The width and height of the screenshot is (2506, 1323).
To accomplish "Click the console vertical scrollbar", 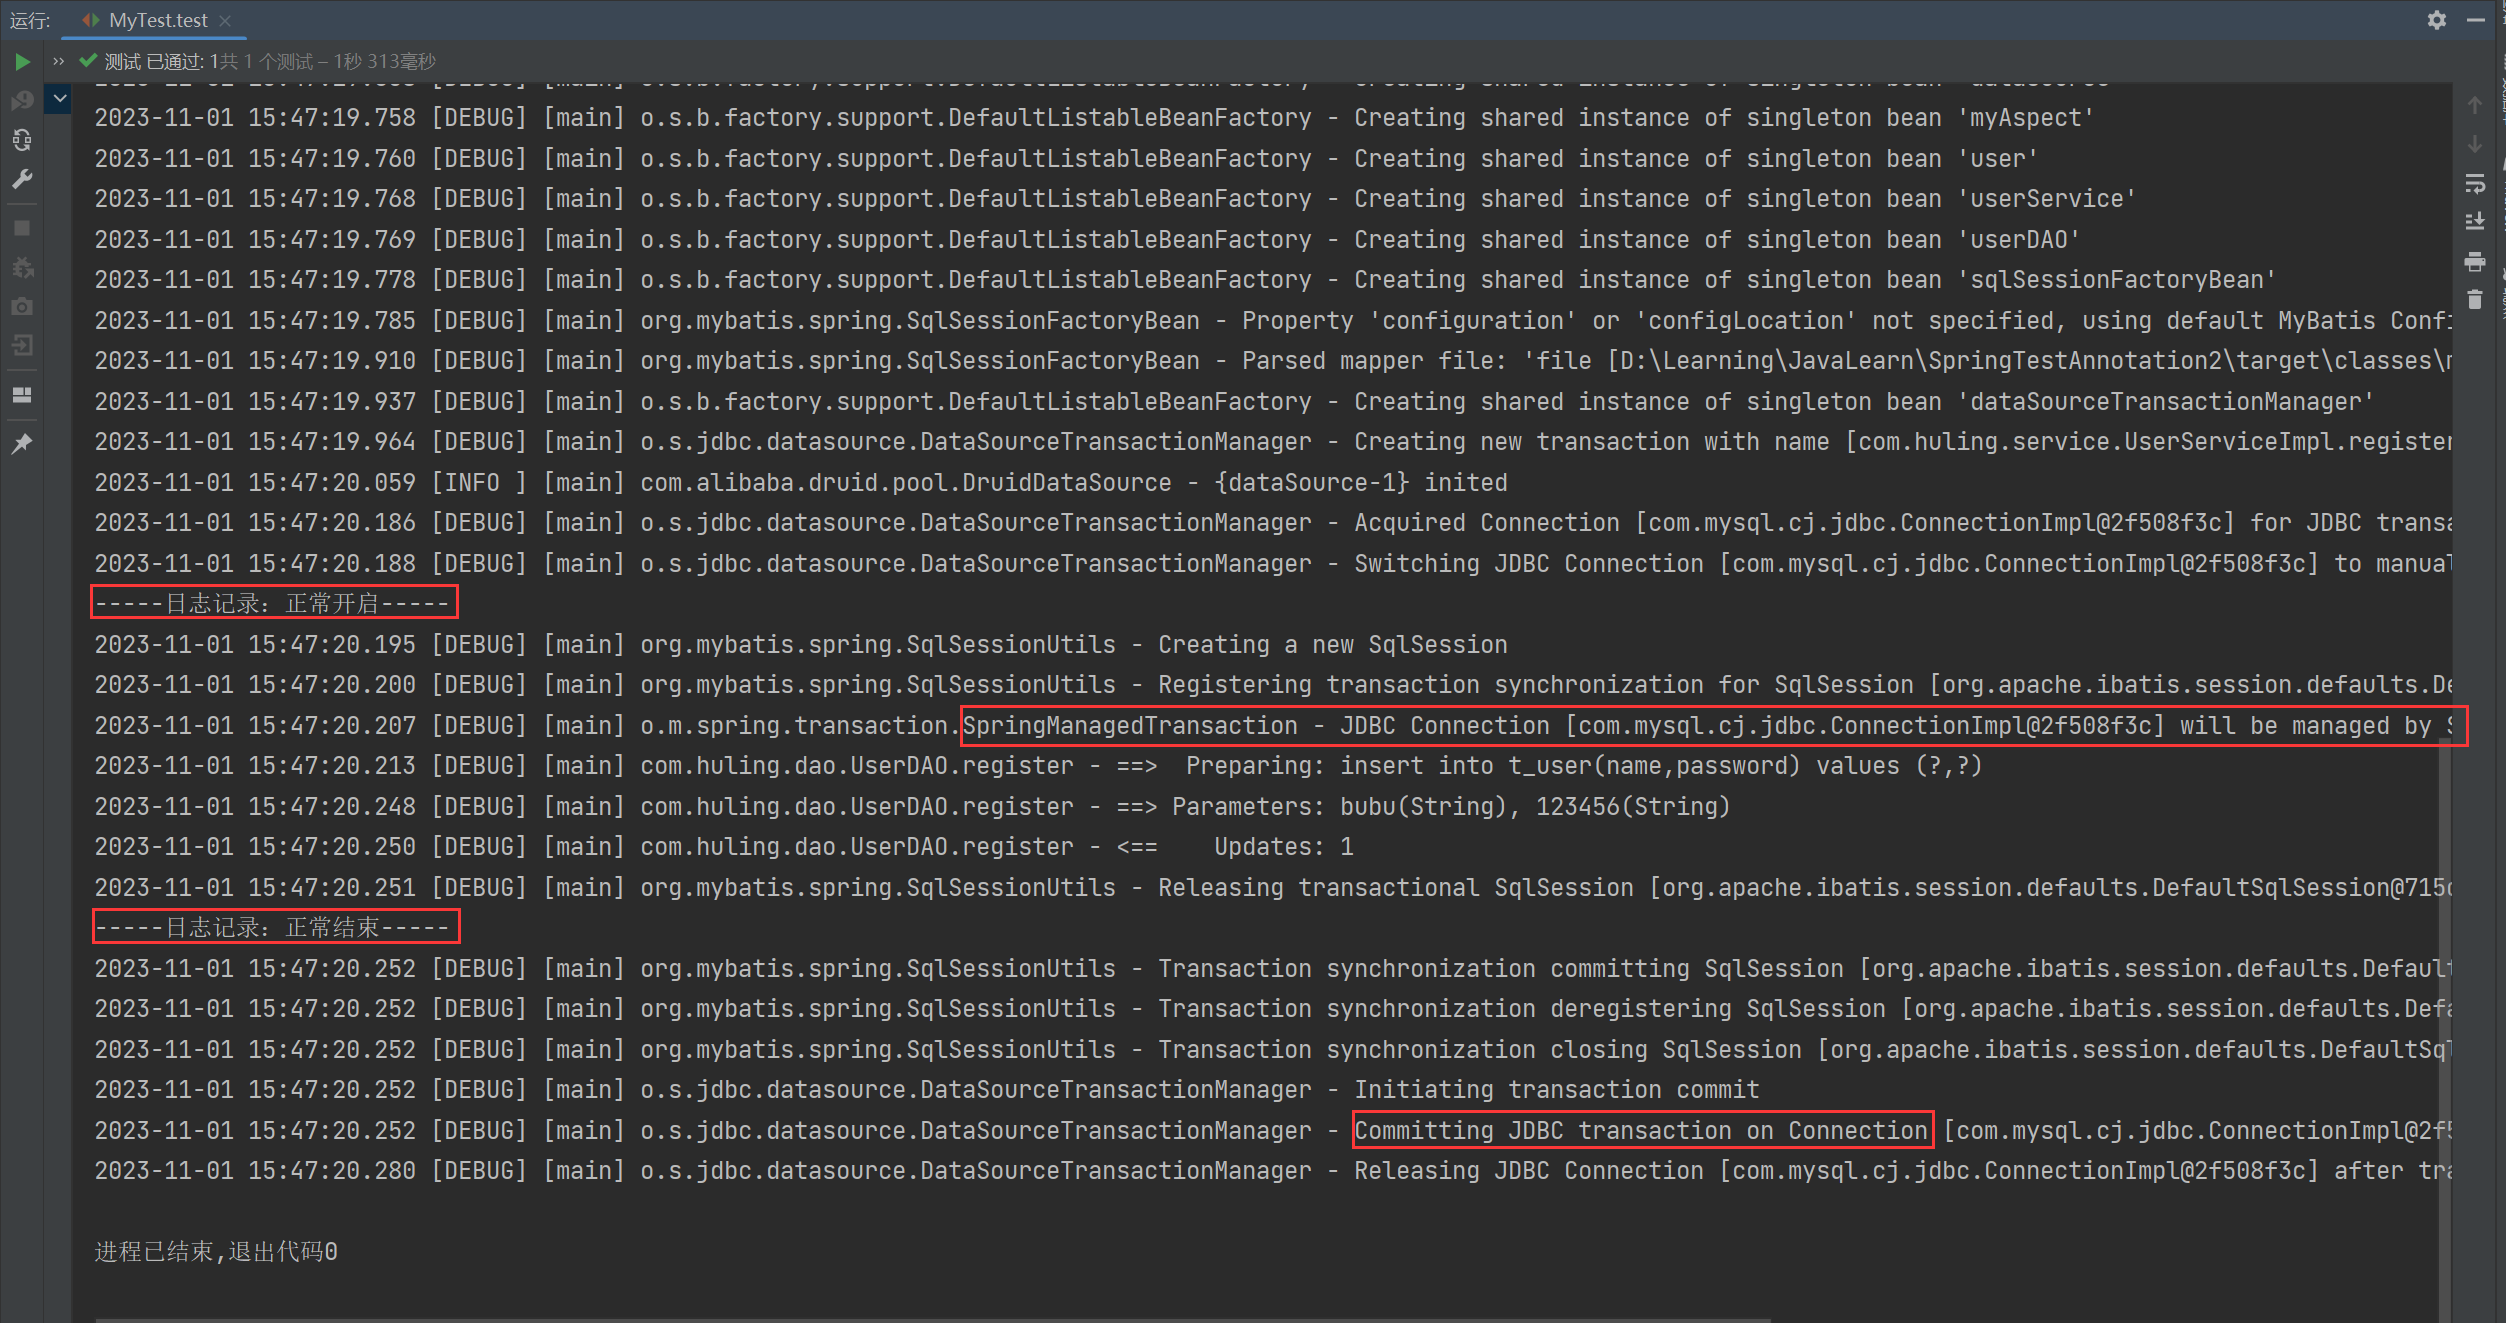I will click(2445, 1030).
